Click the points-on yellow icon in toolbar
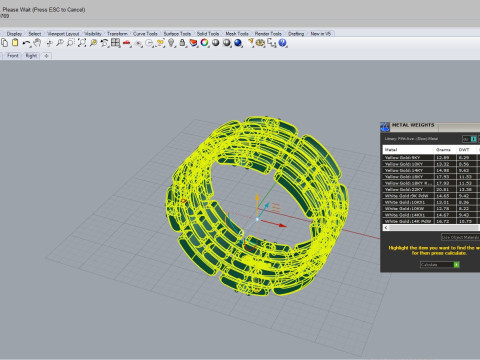This screenshot has height=360, width=480. point(160,43)
